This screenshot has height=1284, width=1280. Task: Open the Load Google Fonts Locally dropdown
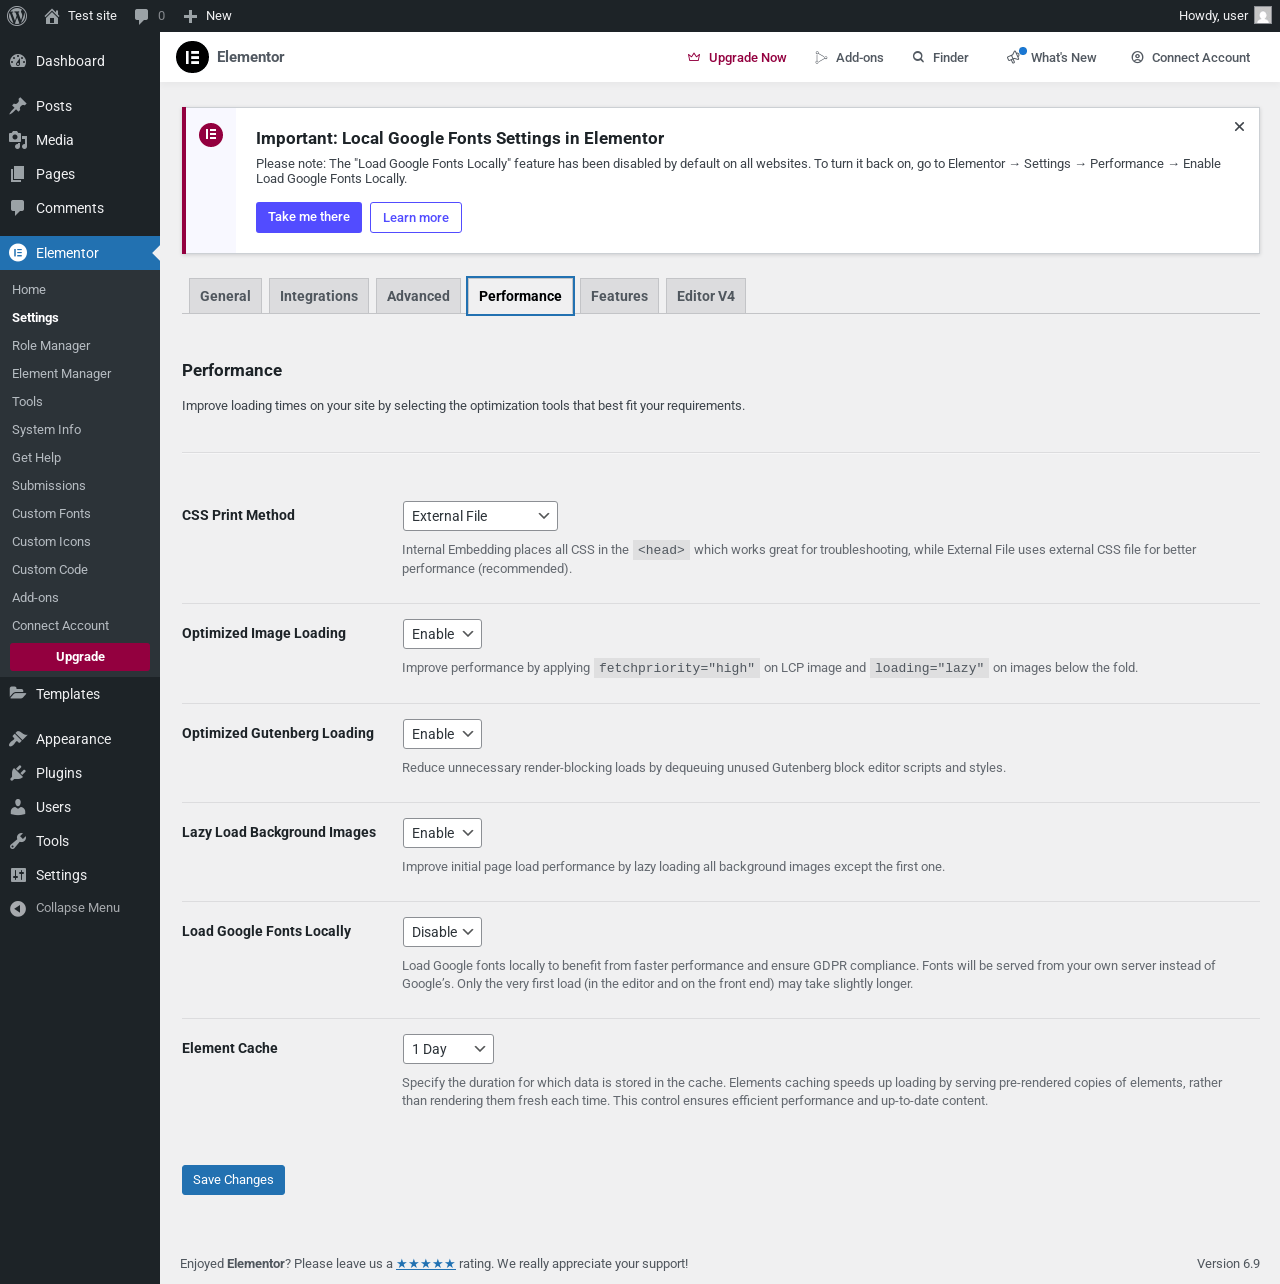click(442, 932)
